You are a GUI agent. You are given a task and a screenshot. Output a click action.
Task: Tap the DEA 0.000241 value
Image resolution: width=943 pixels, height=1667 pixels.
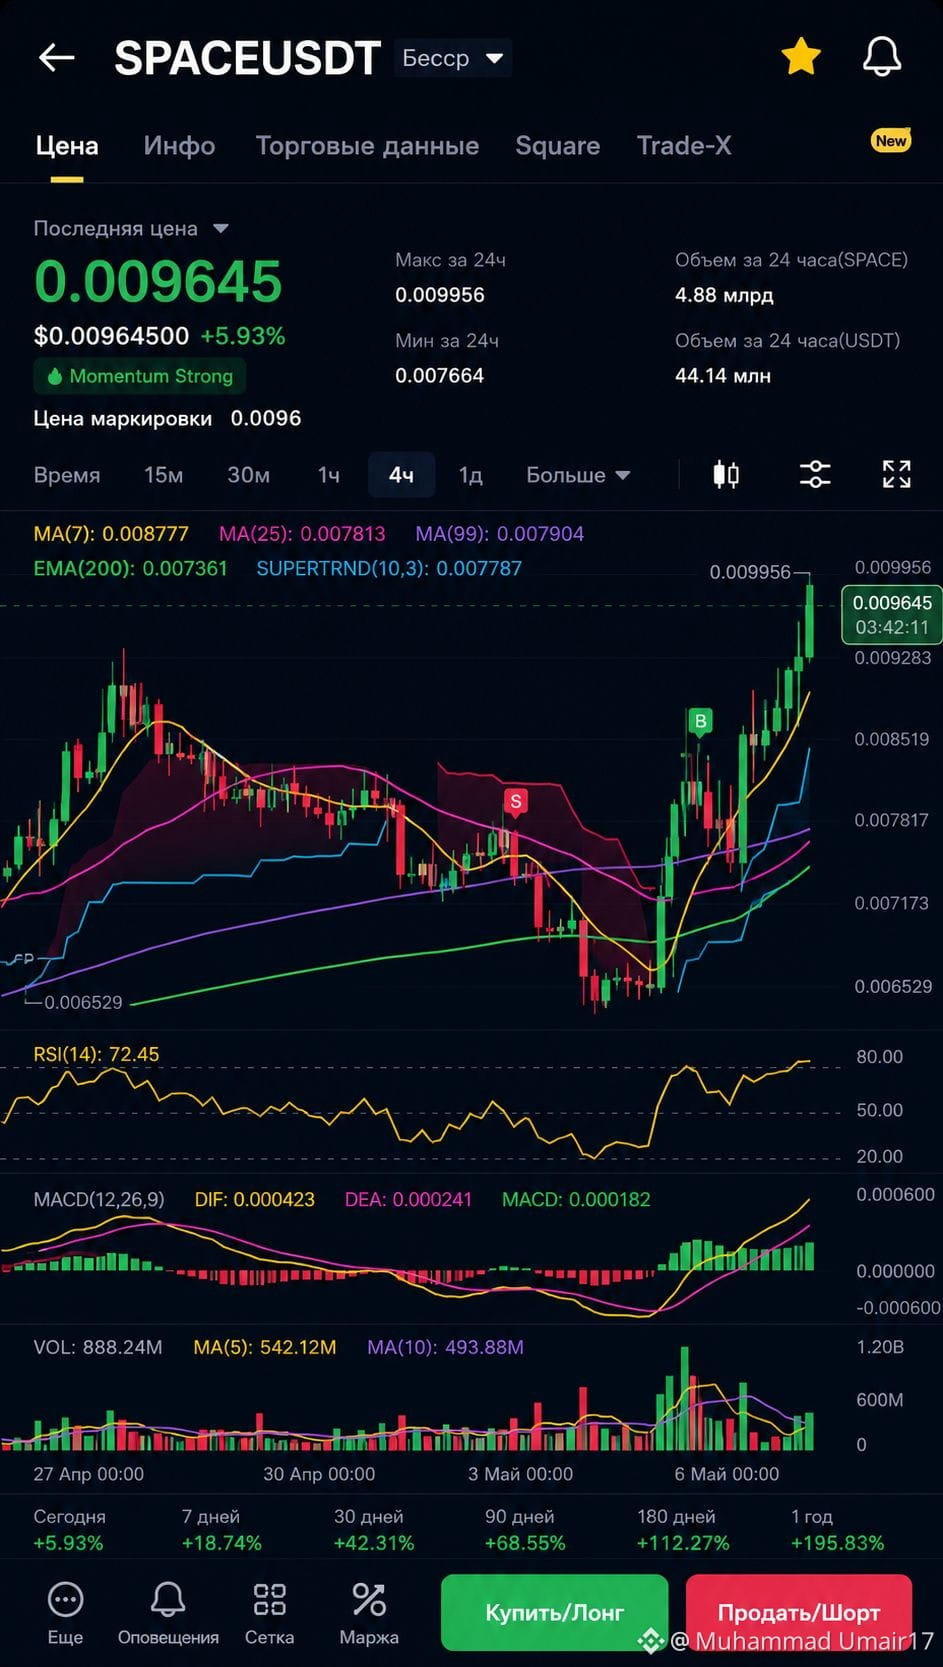tap(408, 1199)
